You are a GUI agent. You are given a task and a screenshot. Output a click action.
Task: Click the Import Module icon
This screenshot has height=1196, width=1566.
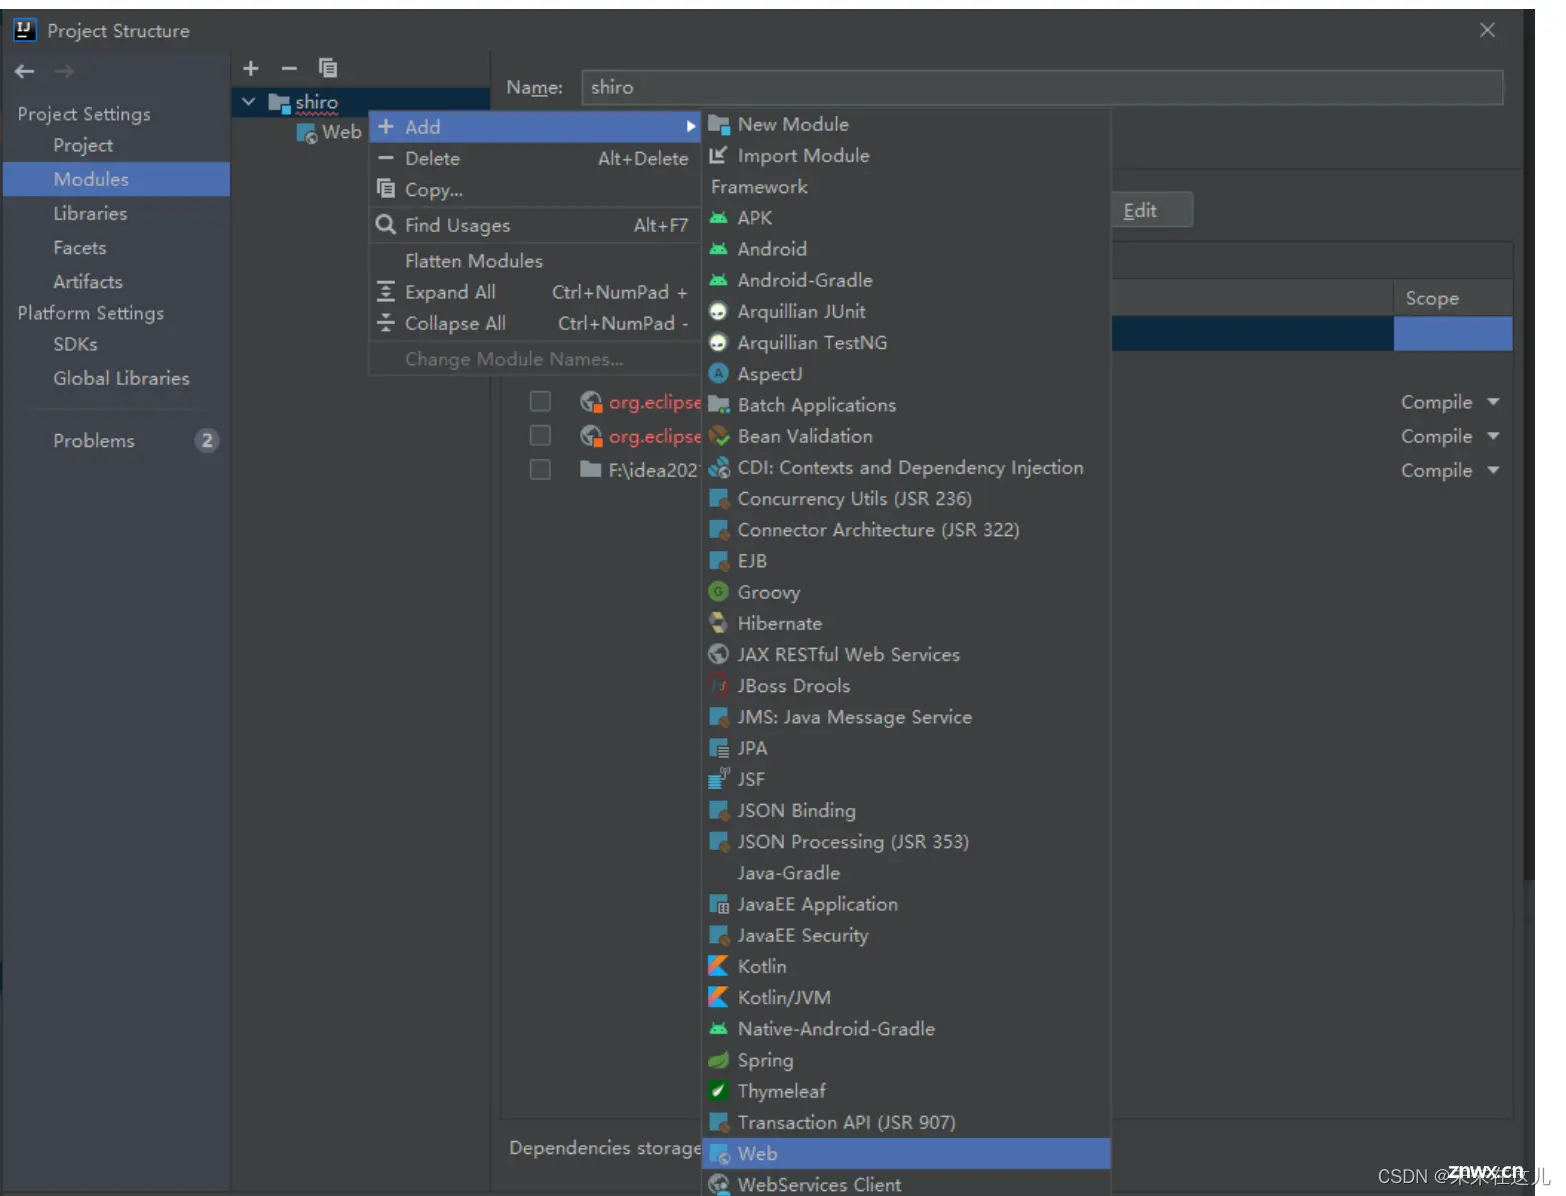pyautogui.click(x=718, y=156)
